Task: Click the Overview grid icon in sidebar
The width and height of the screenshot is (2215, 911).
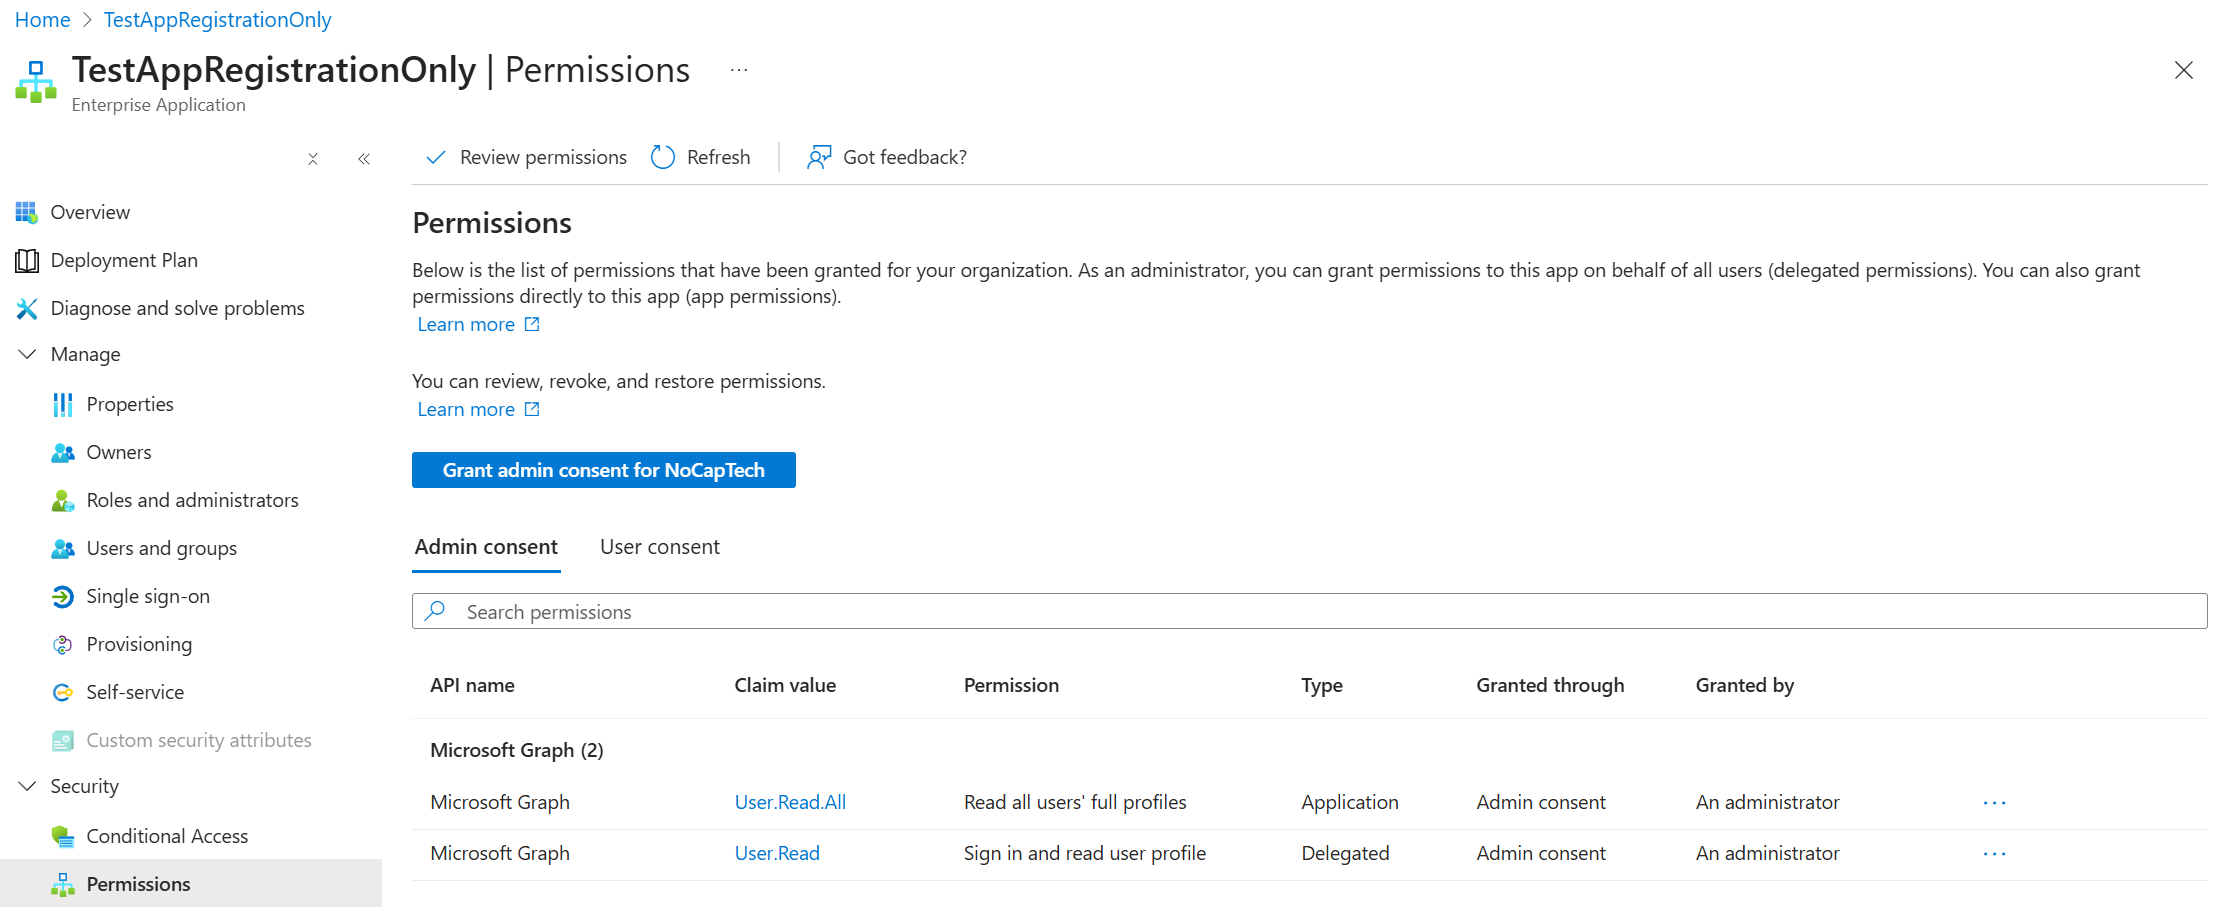Action: 26,212
